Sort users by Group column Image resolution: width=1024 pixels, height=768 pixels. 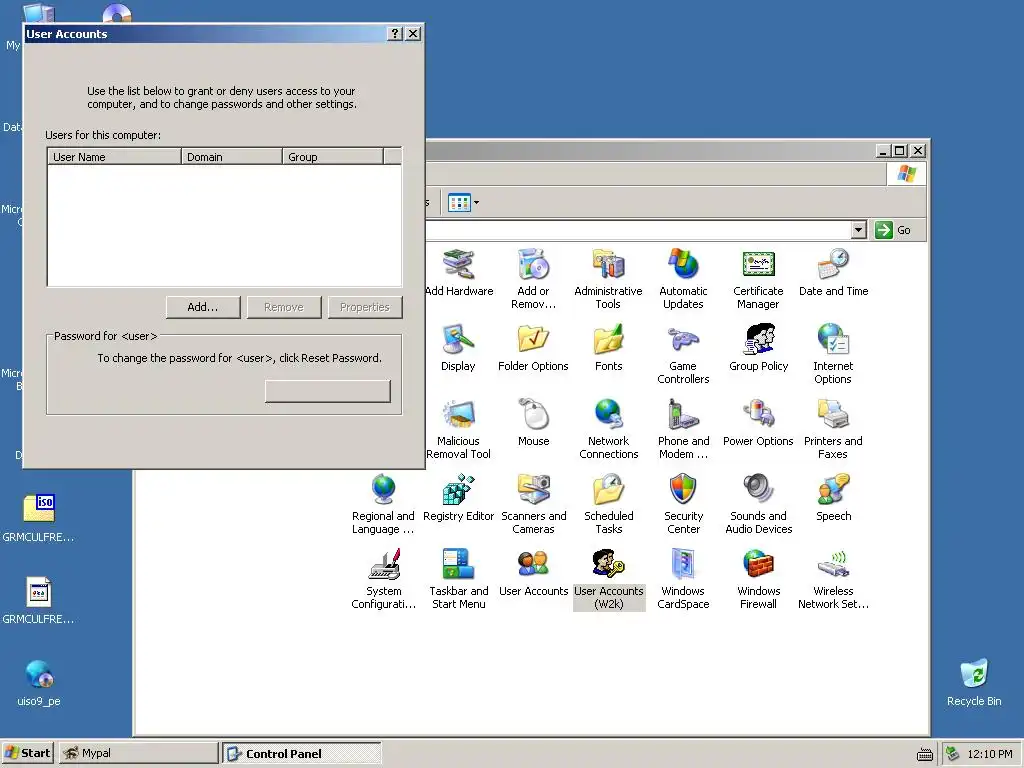[333, 157]
